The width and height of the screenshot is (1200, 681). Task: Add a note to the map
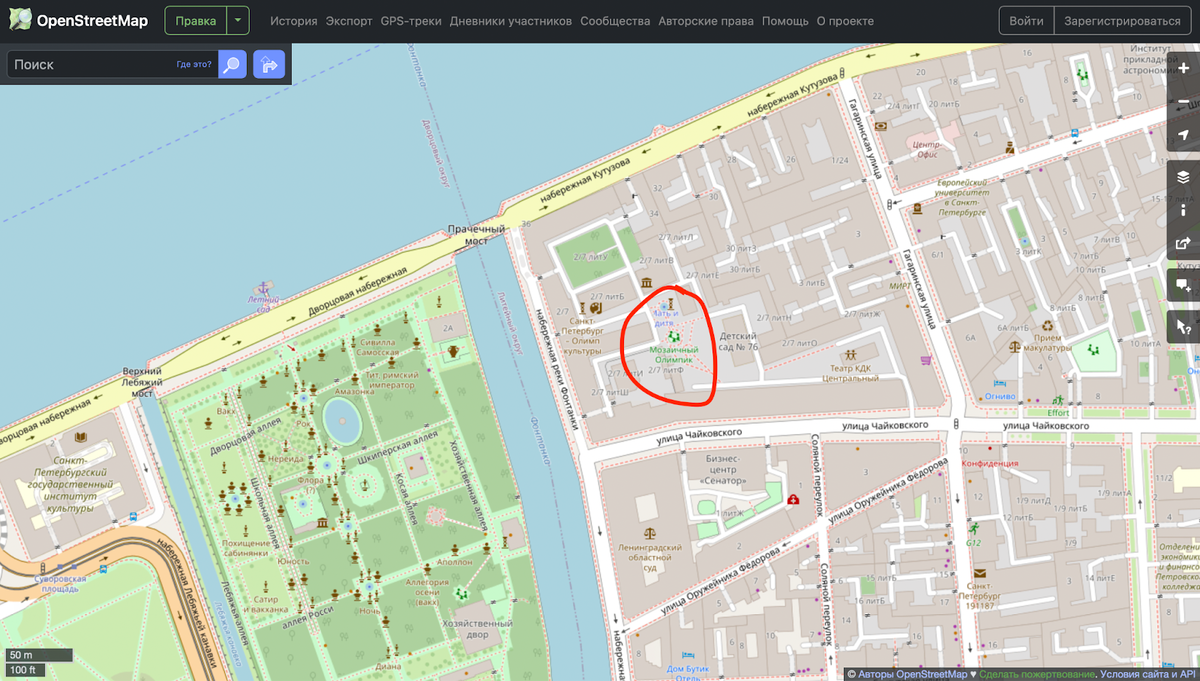tap(1183, 285)
